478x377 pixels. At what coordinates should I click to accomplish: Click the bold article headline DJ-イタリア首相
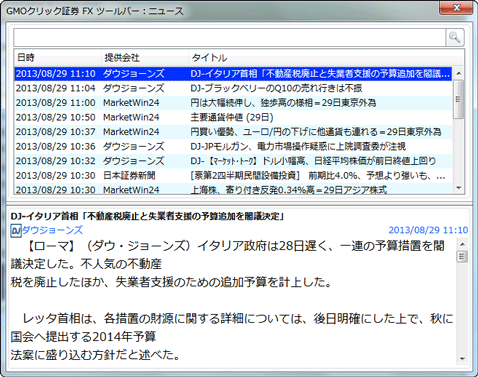pyautogui.click(x=147, y=216)
